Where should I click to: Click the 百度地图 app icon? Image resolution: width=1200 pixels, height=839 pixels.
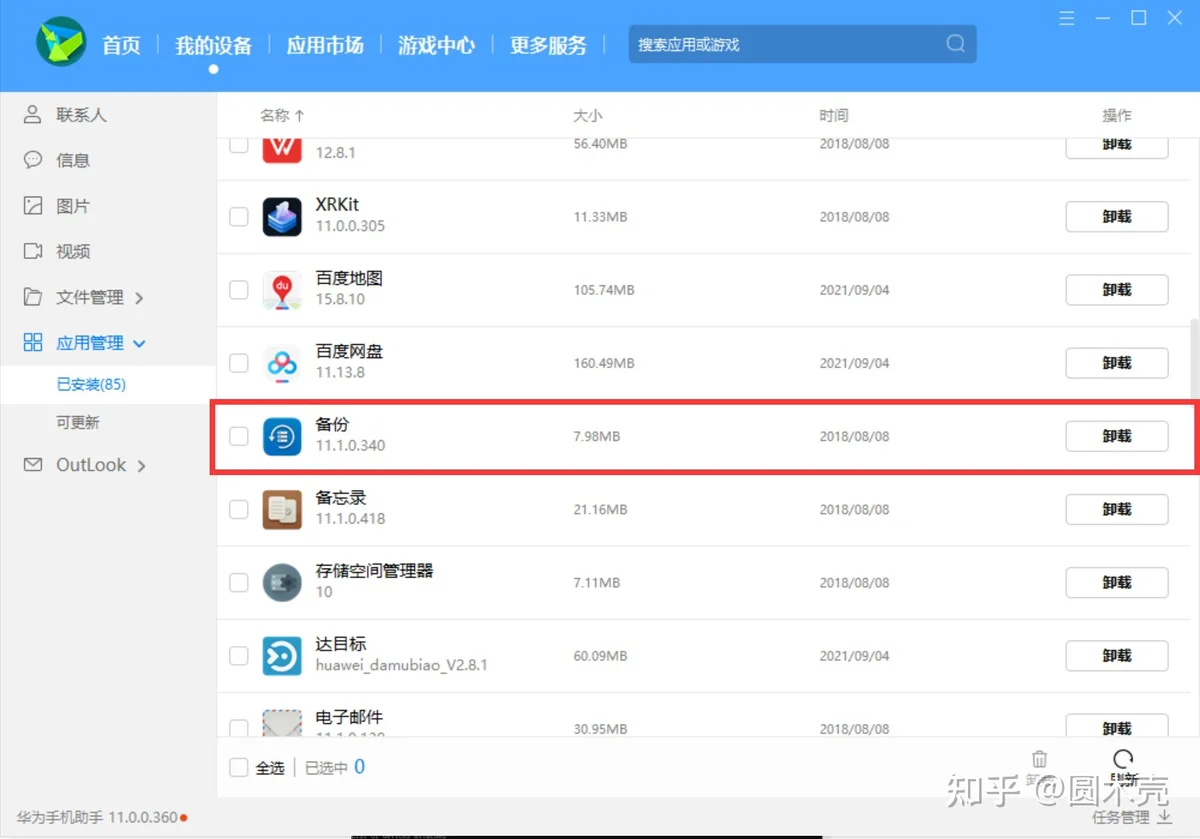coord(282,290)
